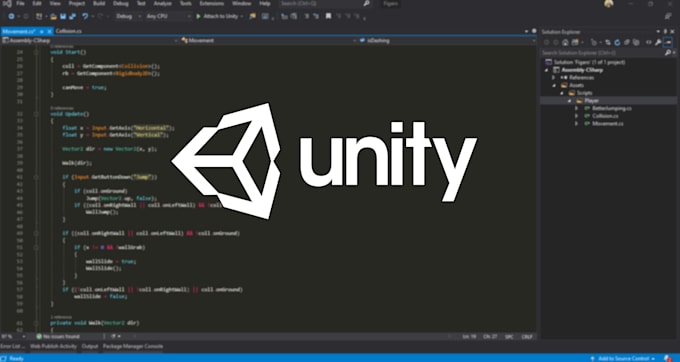
Task: Click the Save icon in the toolbar
Action: pyautogui.click(x=63, y=16)
